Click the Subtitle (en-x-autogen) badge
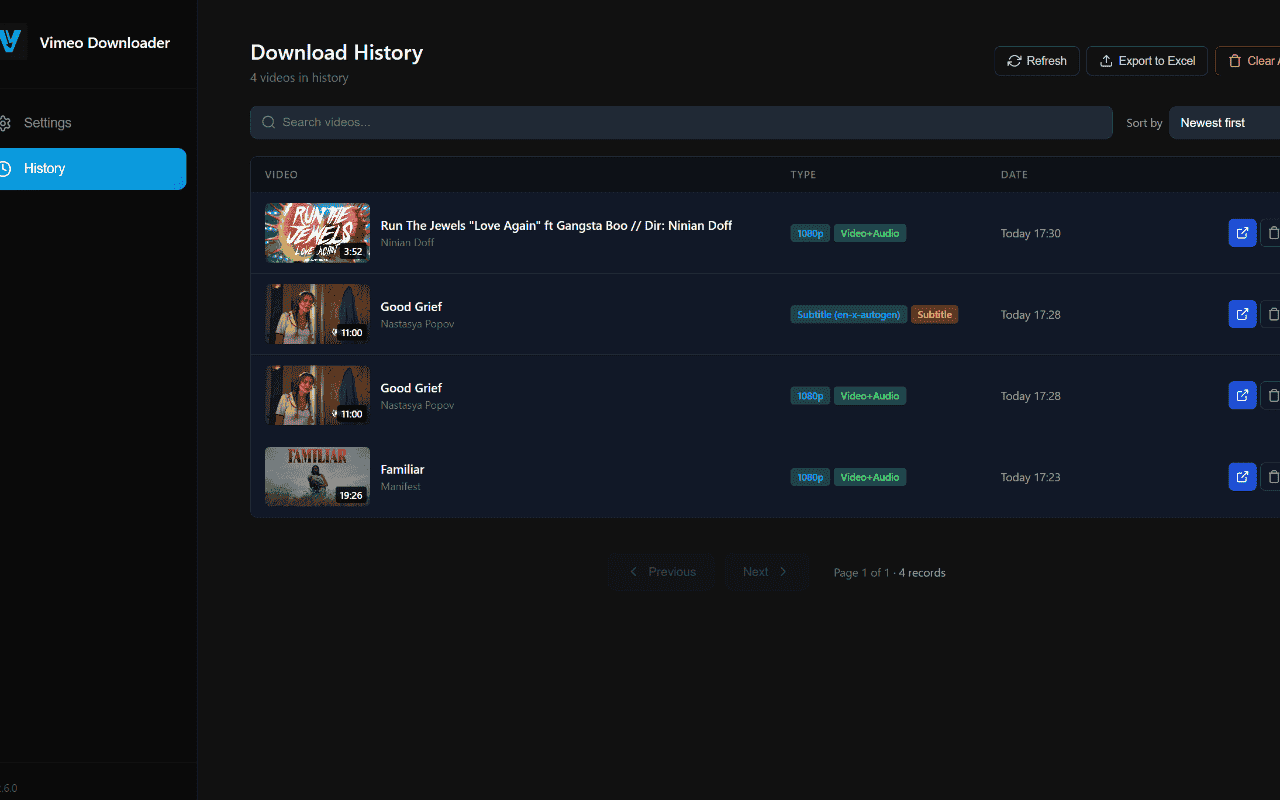 click(x=848, y=315)
